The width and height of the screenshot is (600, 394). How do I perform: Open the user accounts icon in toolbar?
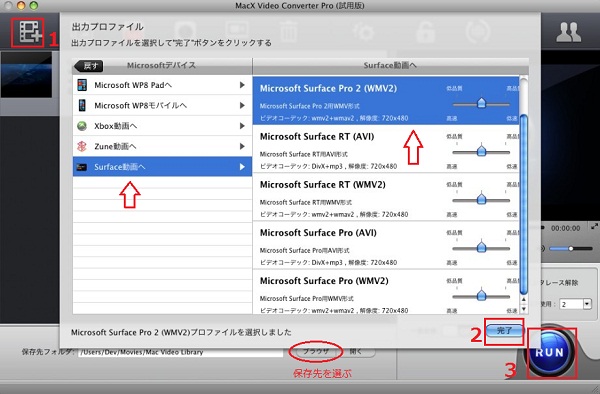pyautogui.click(x=569, y=32)
